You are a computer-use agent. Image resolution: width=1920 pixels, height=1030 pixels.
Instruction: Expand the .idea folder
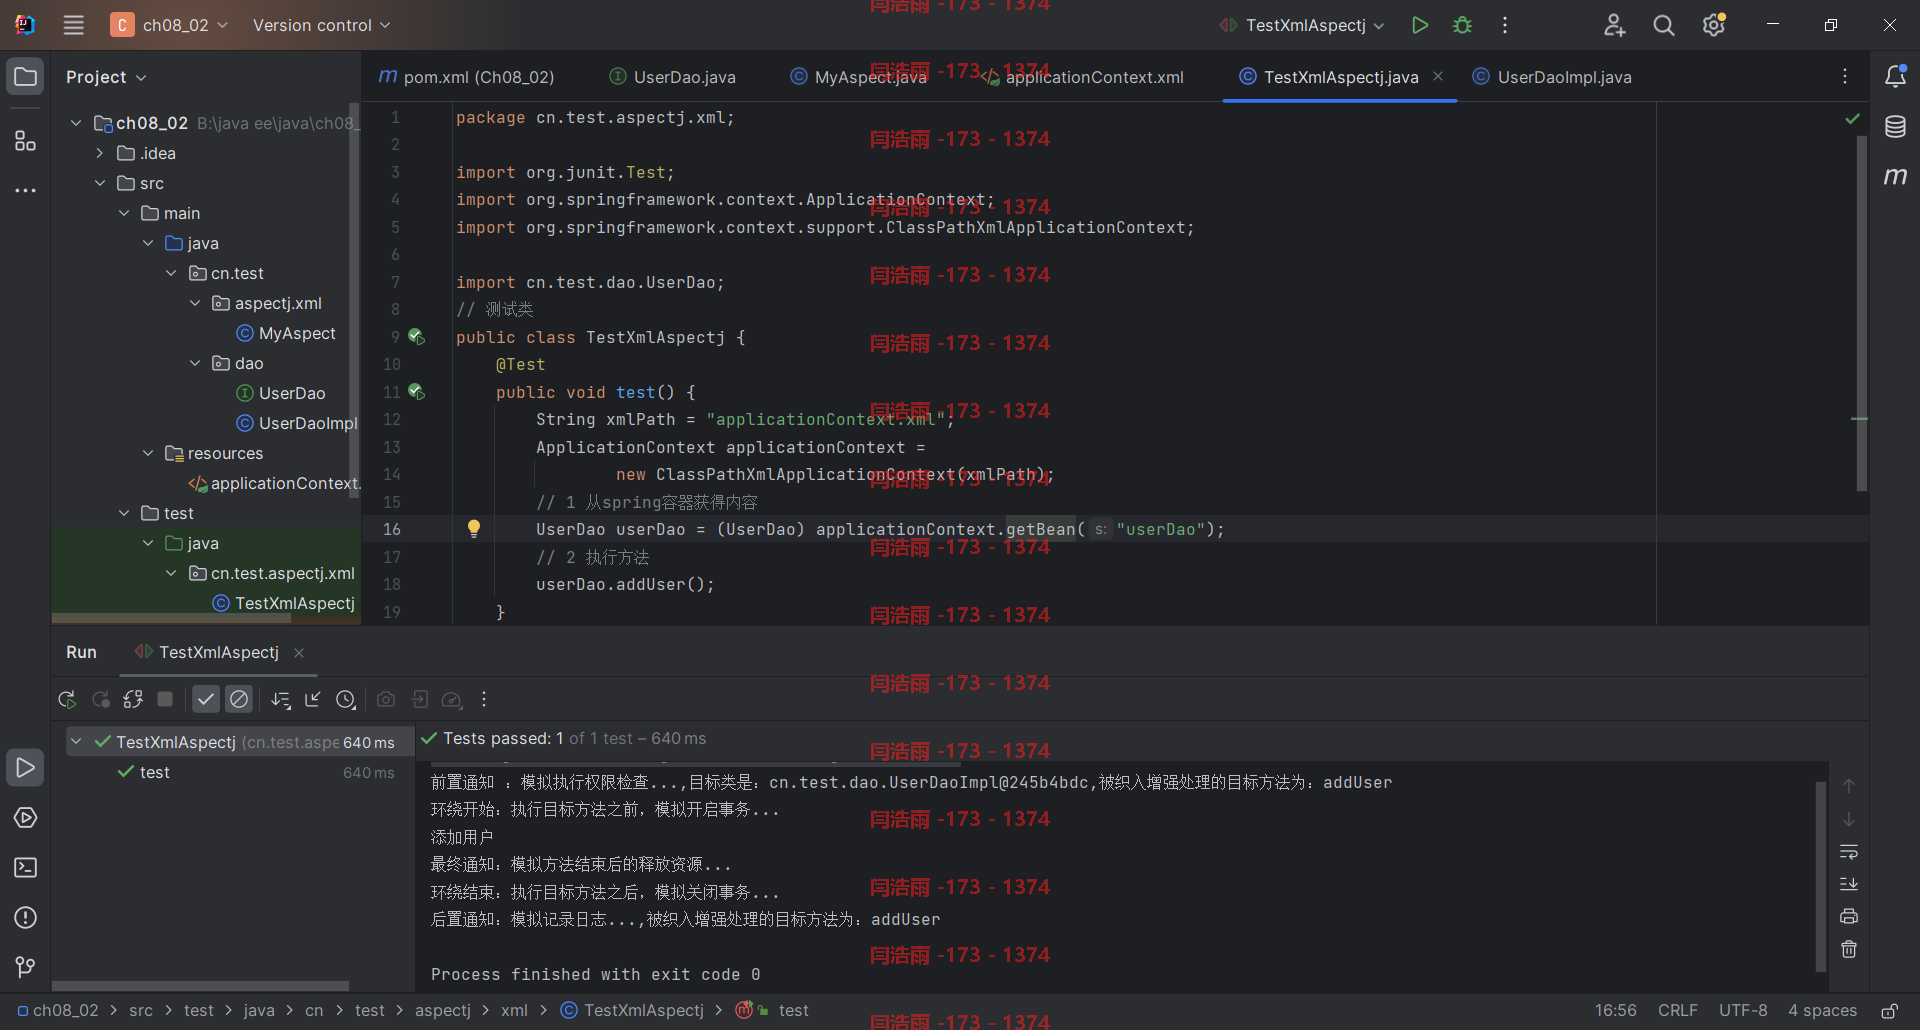pyautogui.click(x=100, y=153)
